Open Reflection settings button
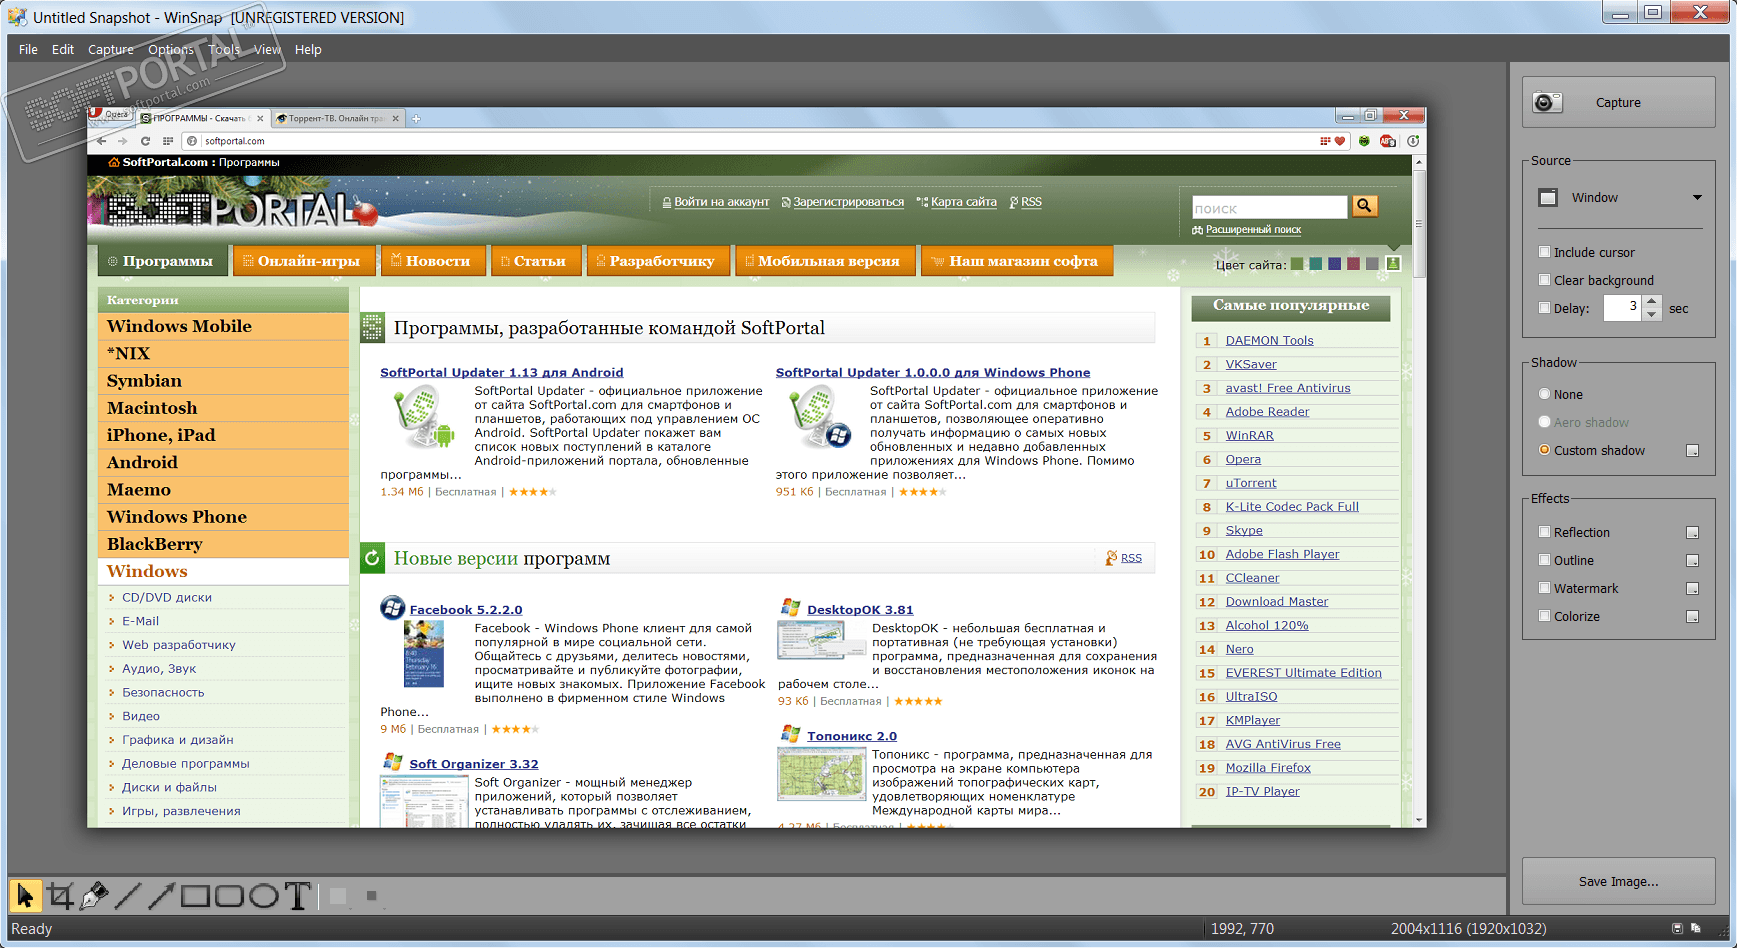 point(1693,533)
